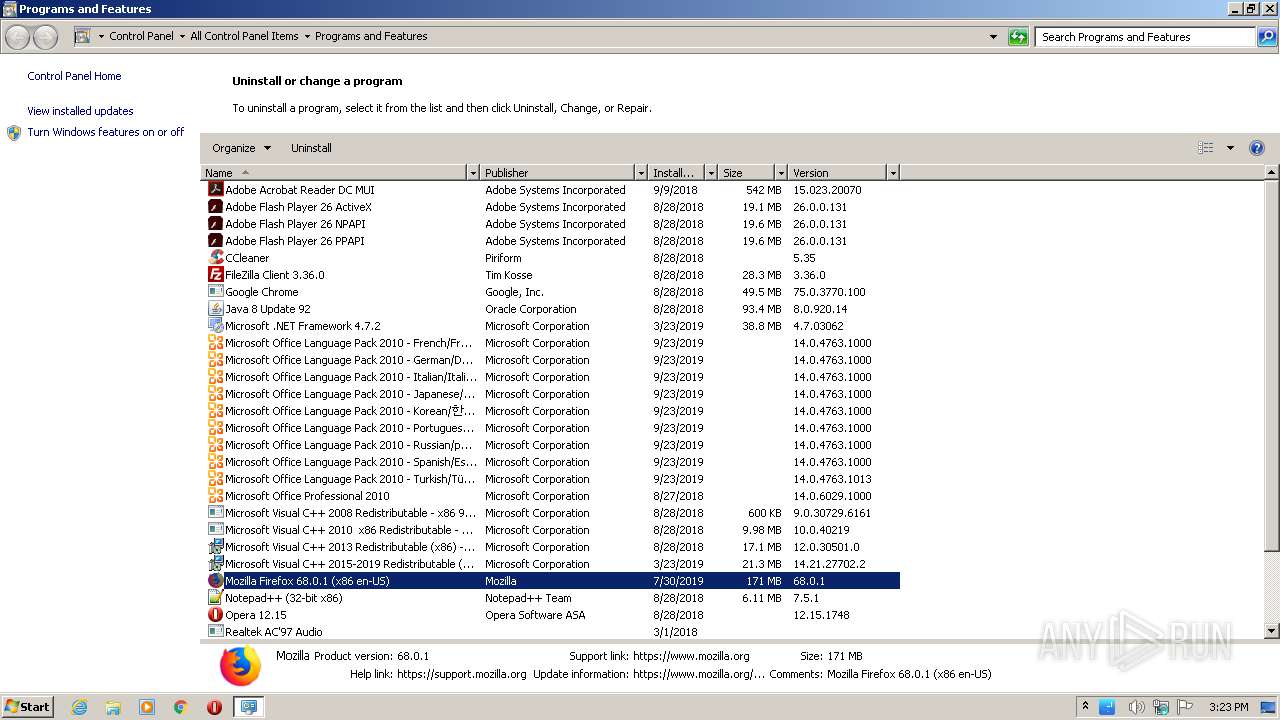The width and height of the screenshot is (1280, 720).
Task: Click the search magnifier icon
Action: pyautogui.click(x=1266, y=37)
